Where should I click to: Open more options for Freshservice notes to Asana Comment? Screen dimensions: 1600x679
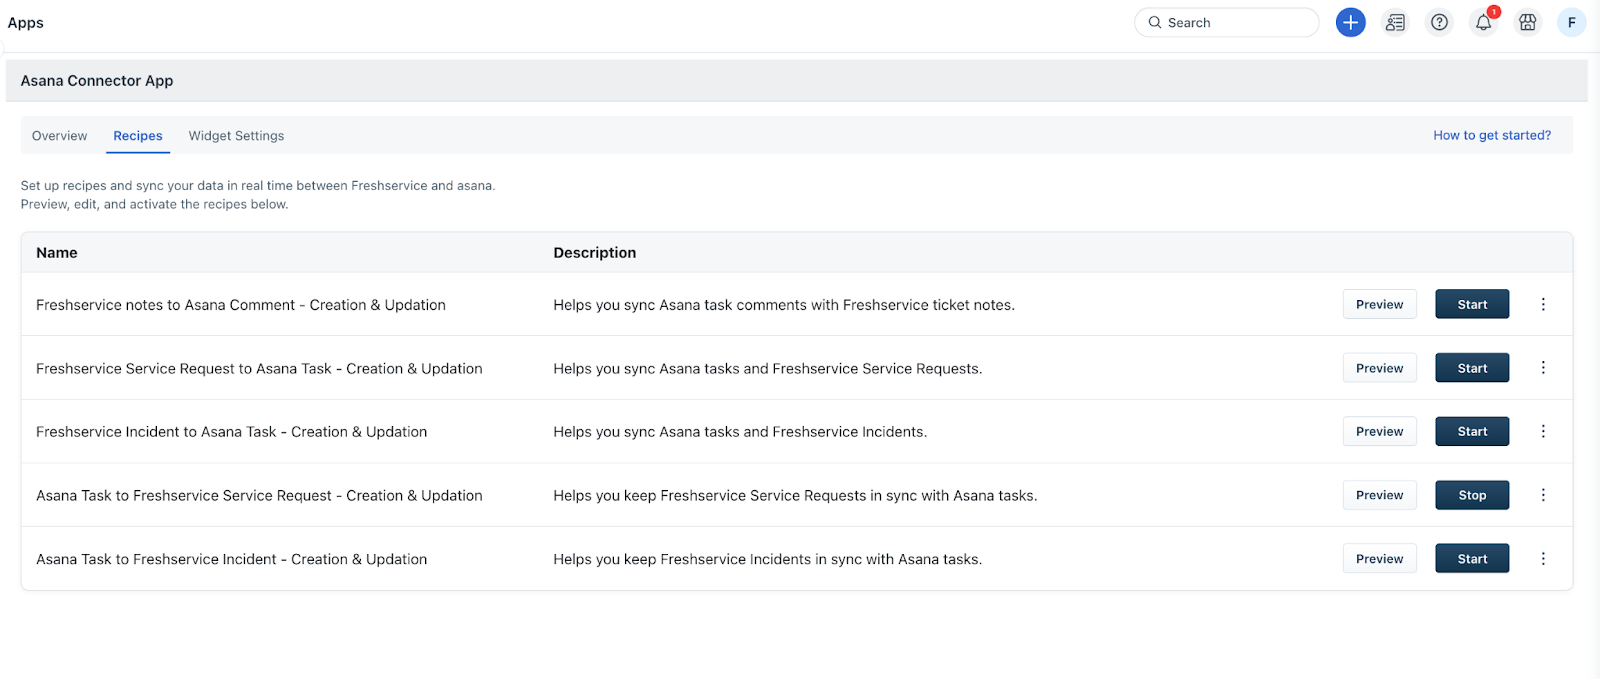point(1543,304)
